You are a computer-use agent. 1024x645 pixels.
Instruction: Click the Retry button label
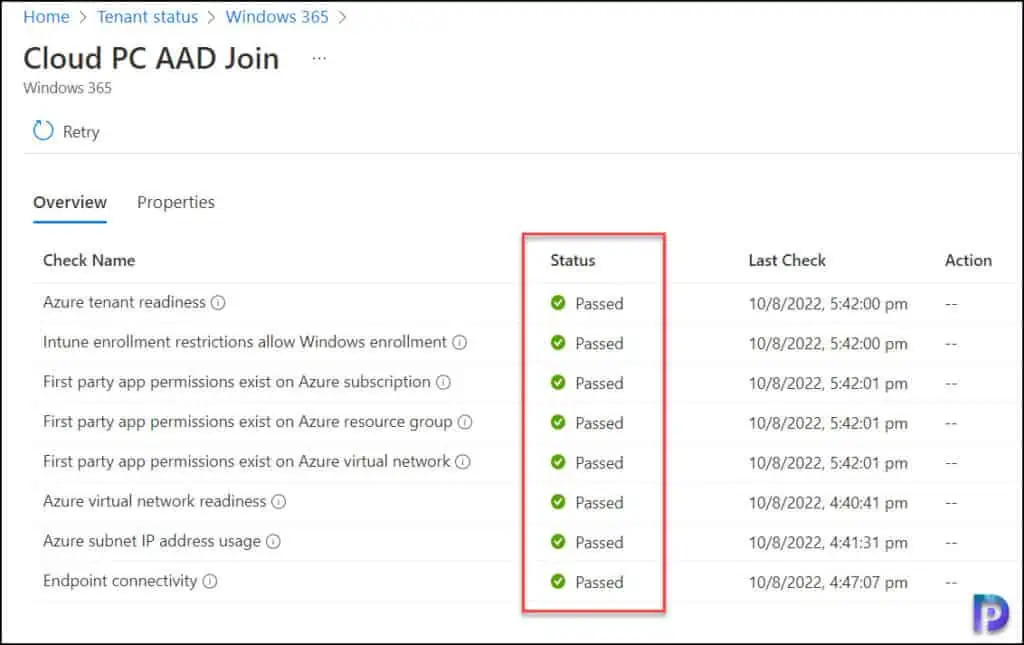click(x=81, y=132)
